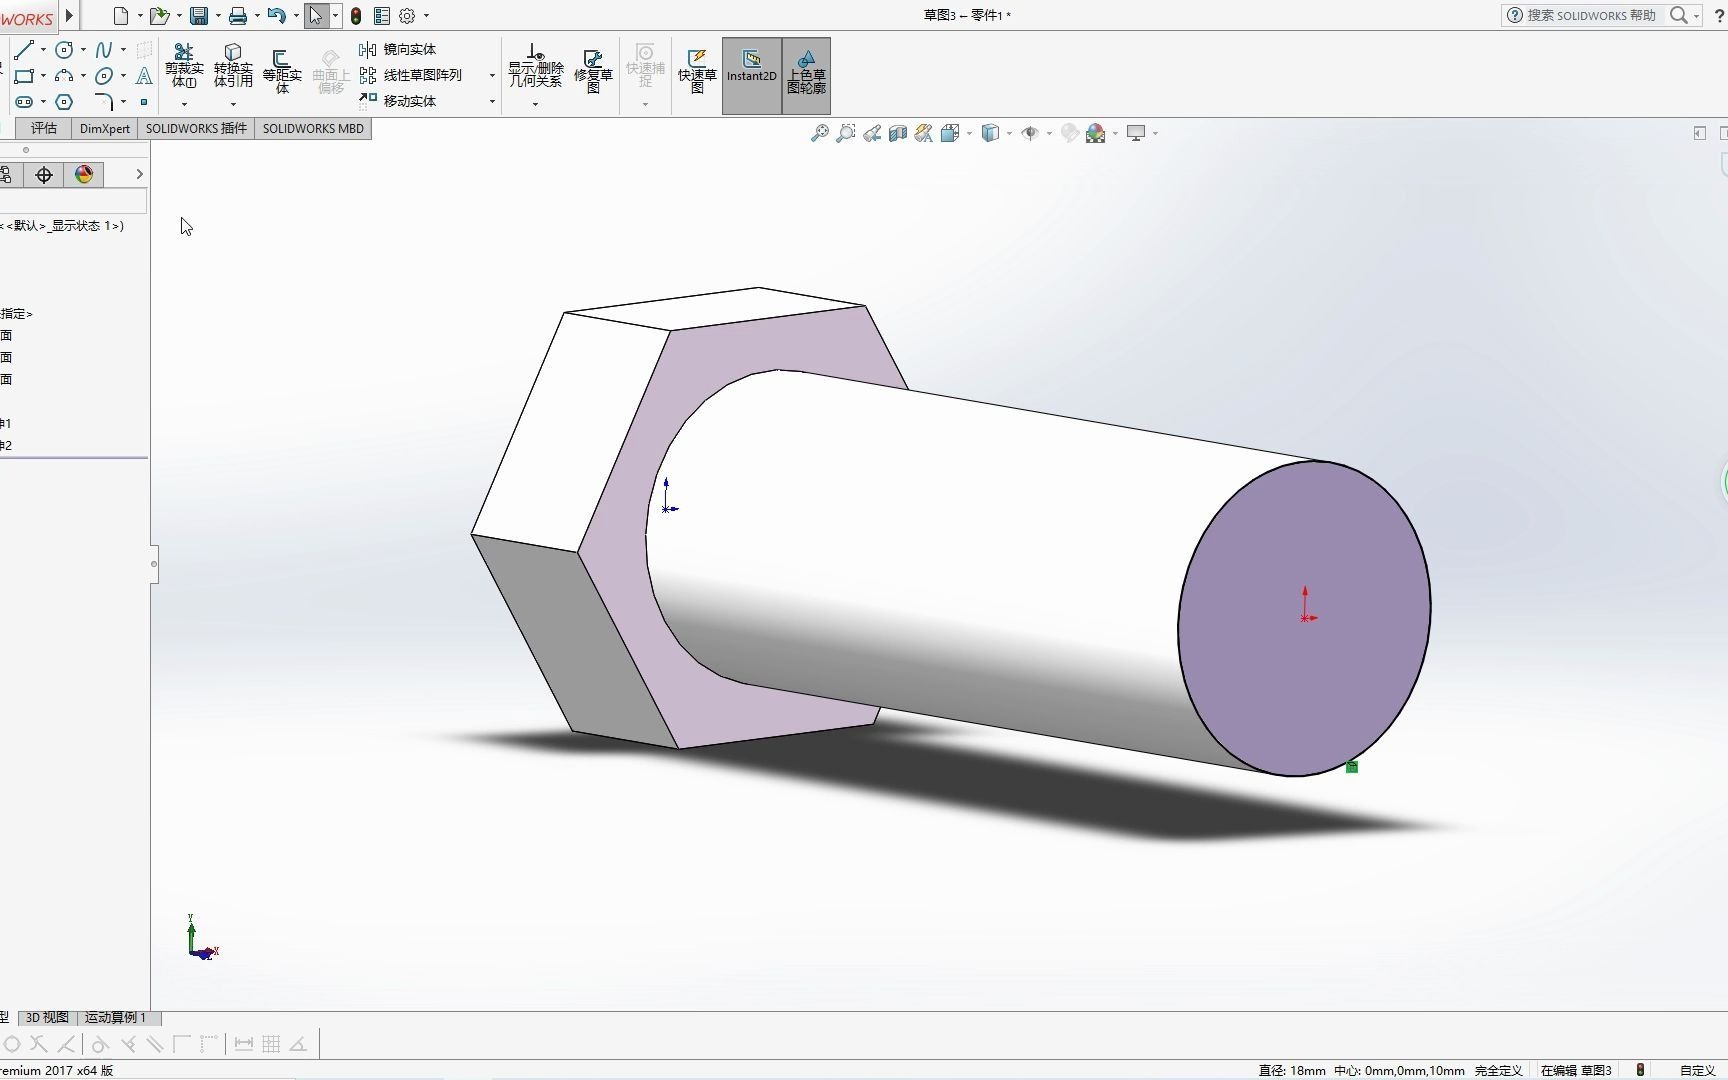This screenshot has width=1728, height=1080.
Task: Select the Circle sketch tool
Action: pos(64,49)
